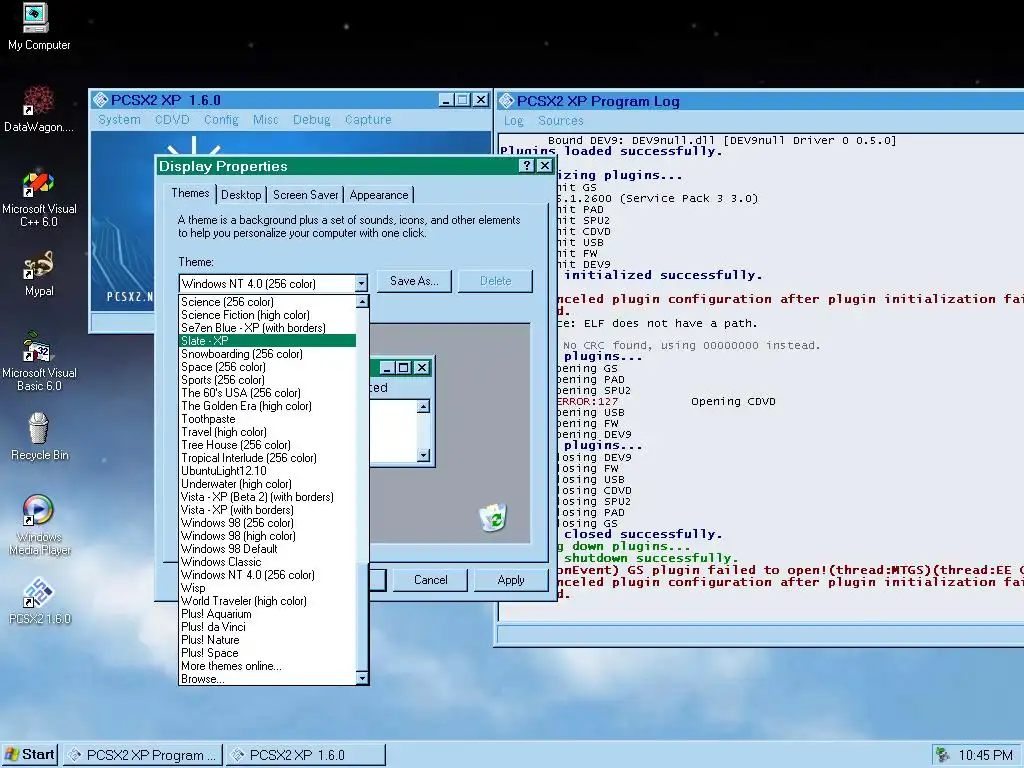Click the recycle bin icon in theme preview
This screenshot has height=768, width=1024.
coord(492,517)
